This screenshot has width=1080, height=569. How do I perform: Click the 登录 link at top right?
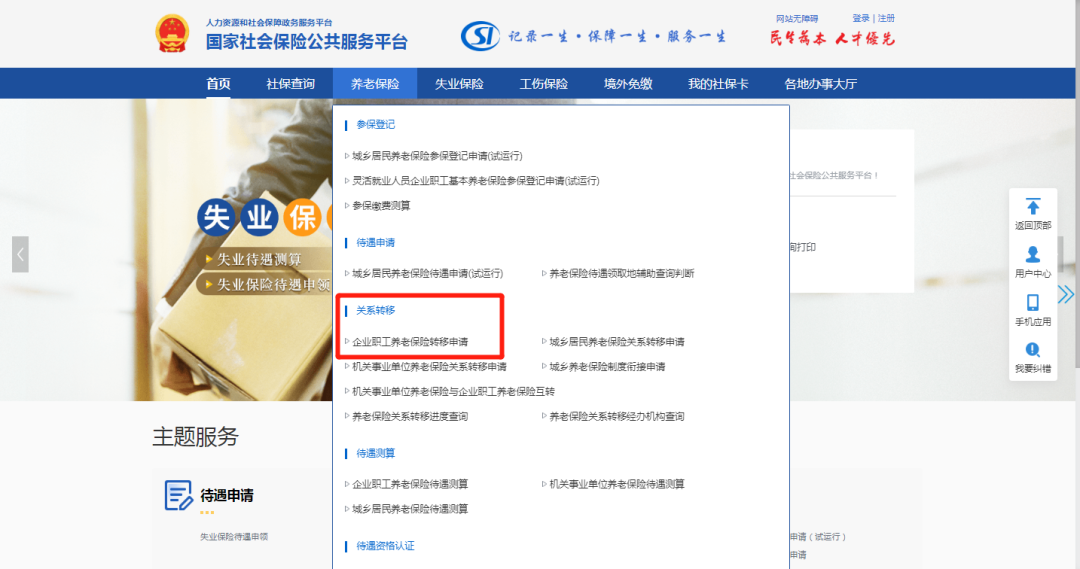pos(861,18)
